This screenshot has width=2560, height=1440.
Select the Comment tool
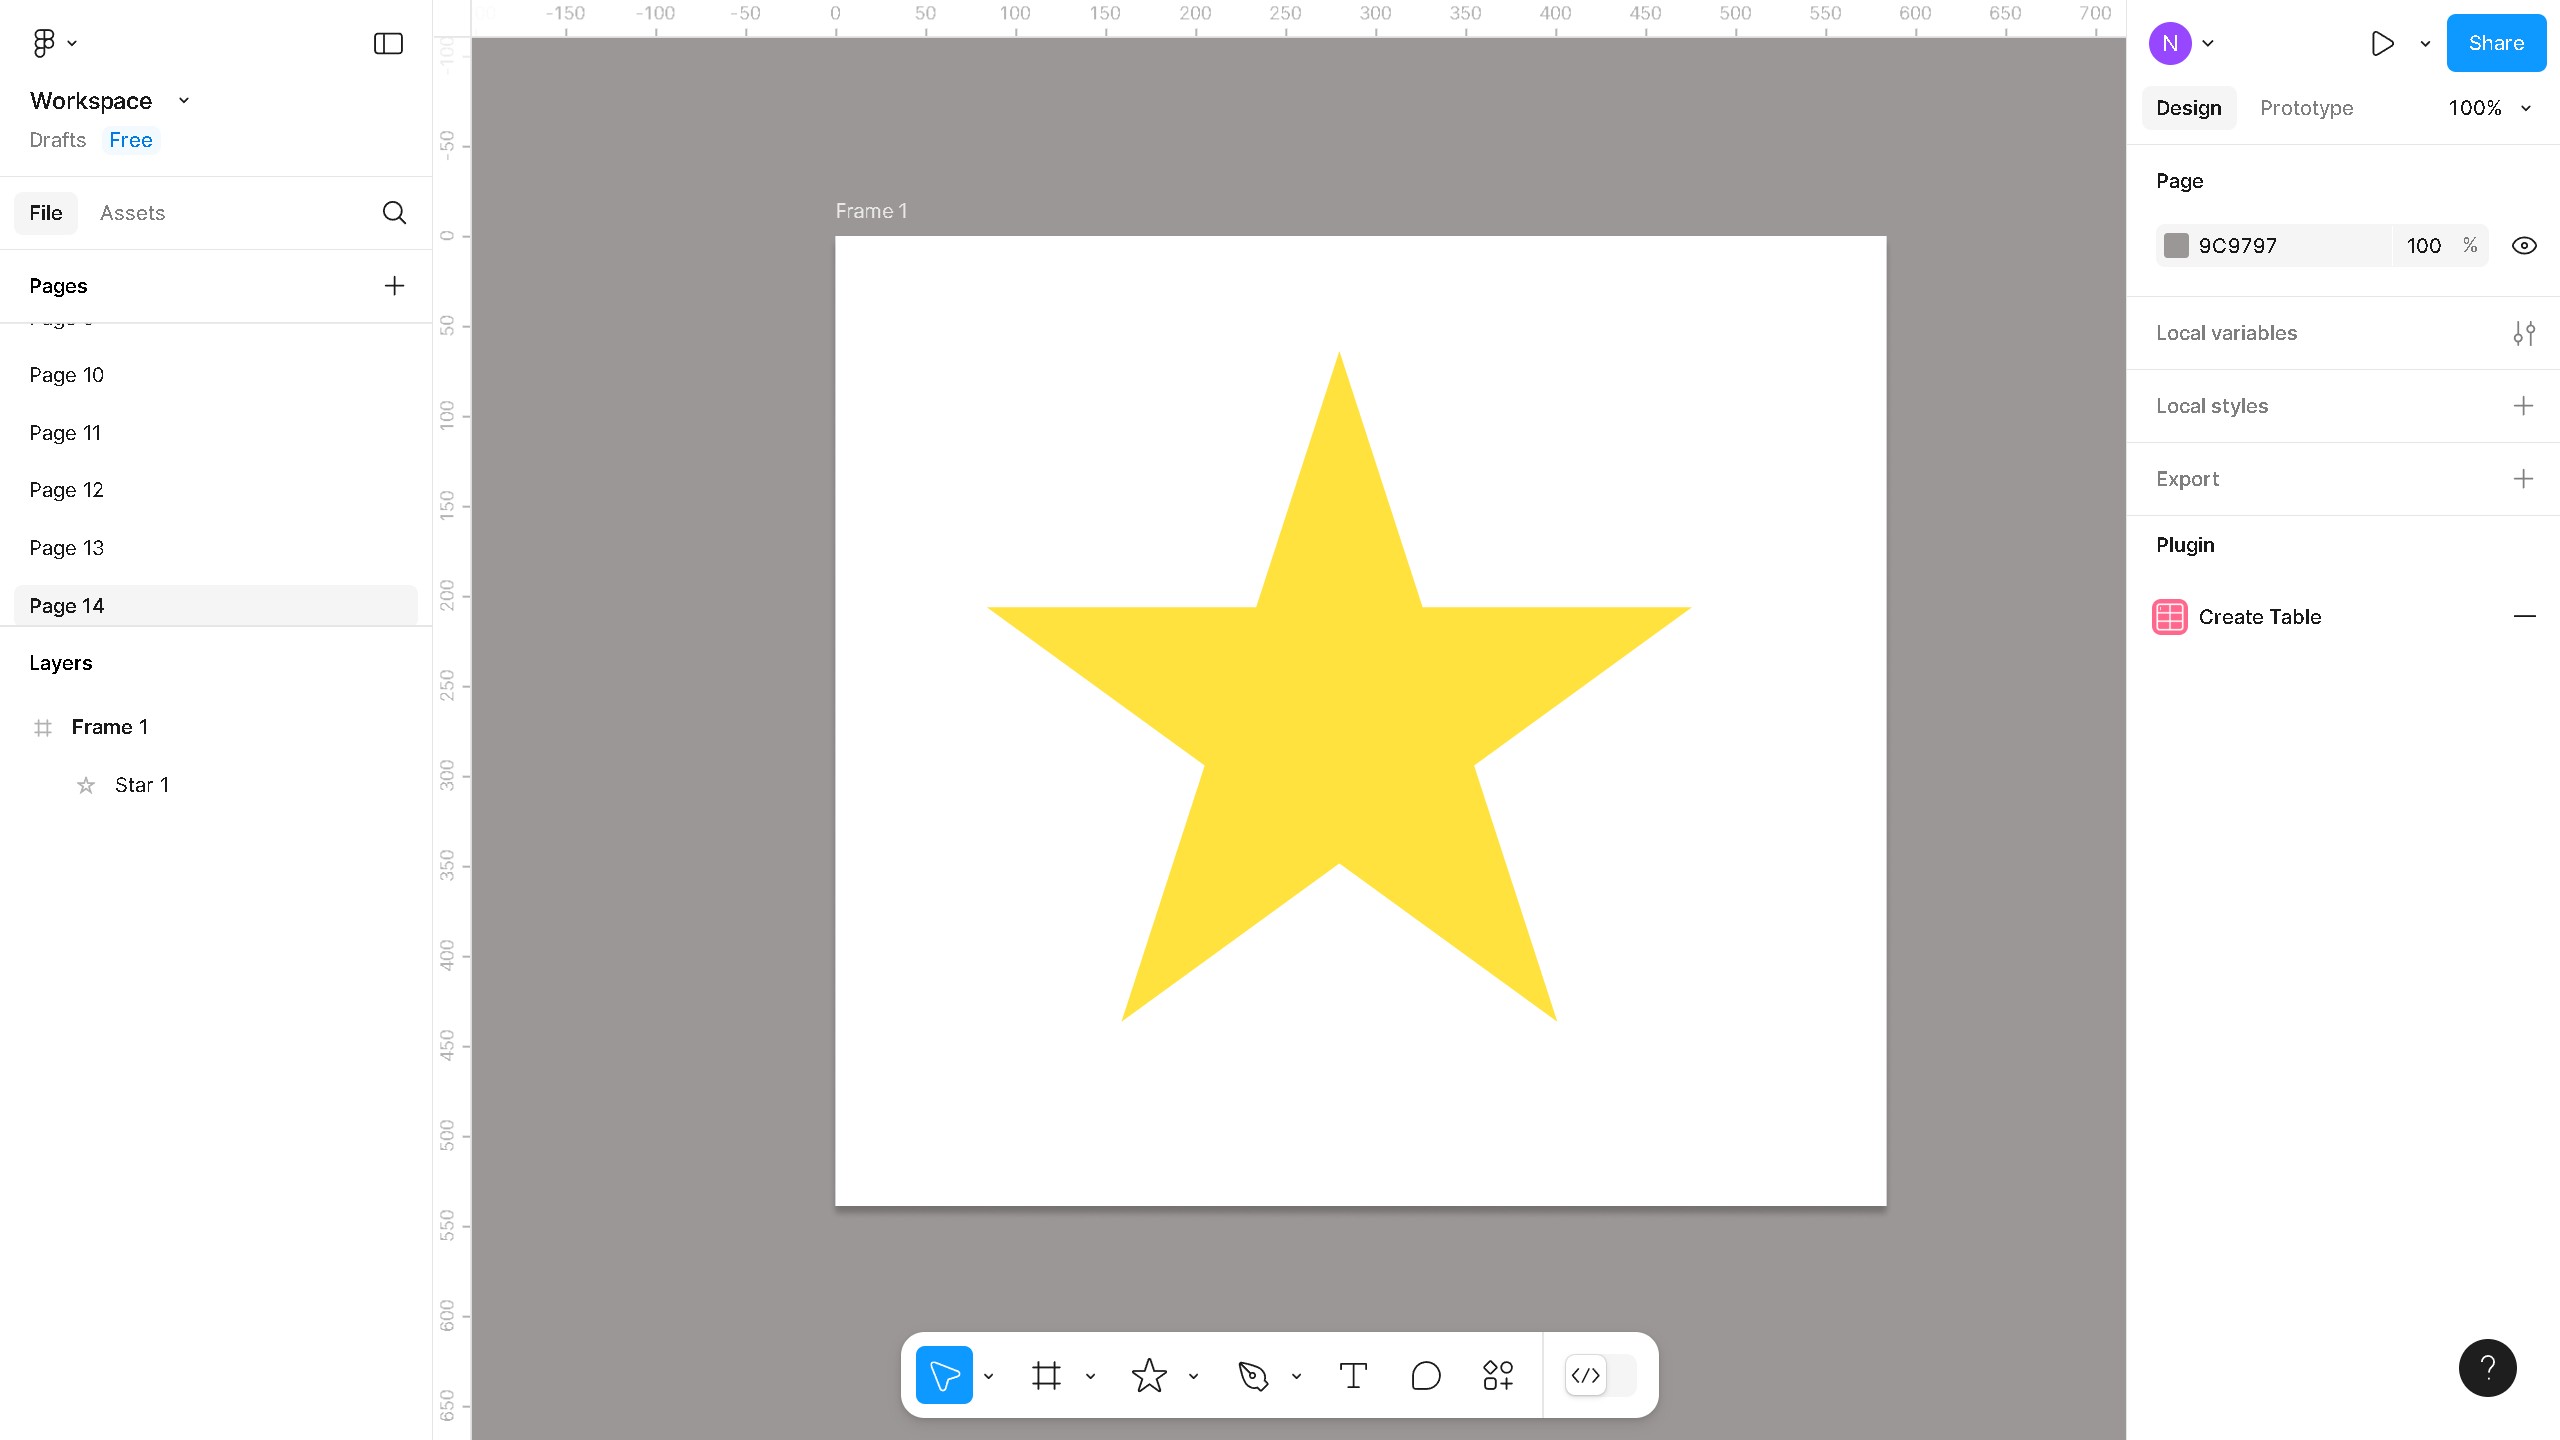coord(1425,1376)
